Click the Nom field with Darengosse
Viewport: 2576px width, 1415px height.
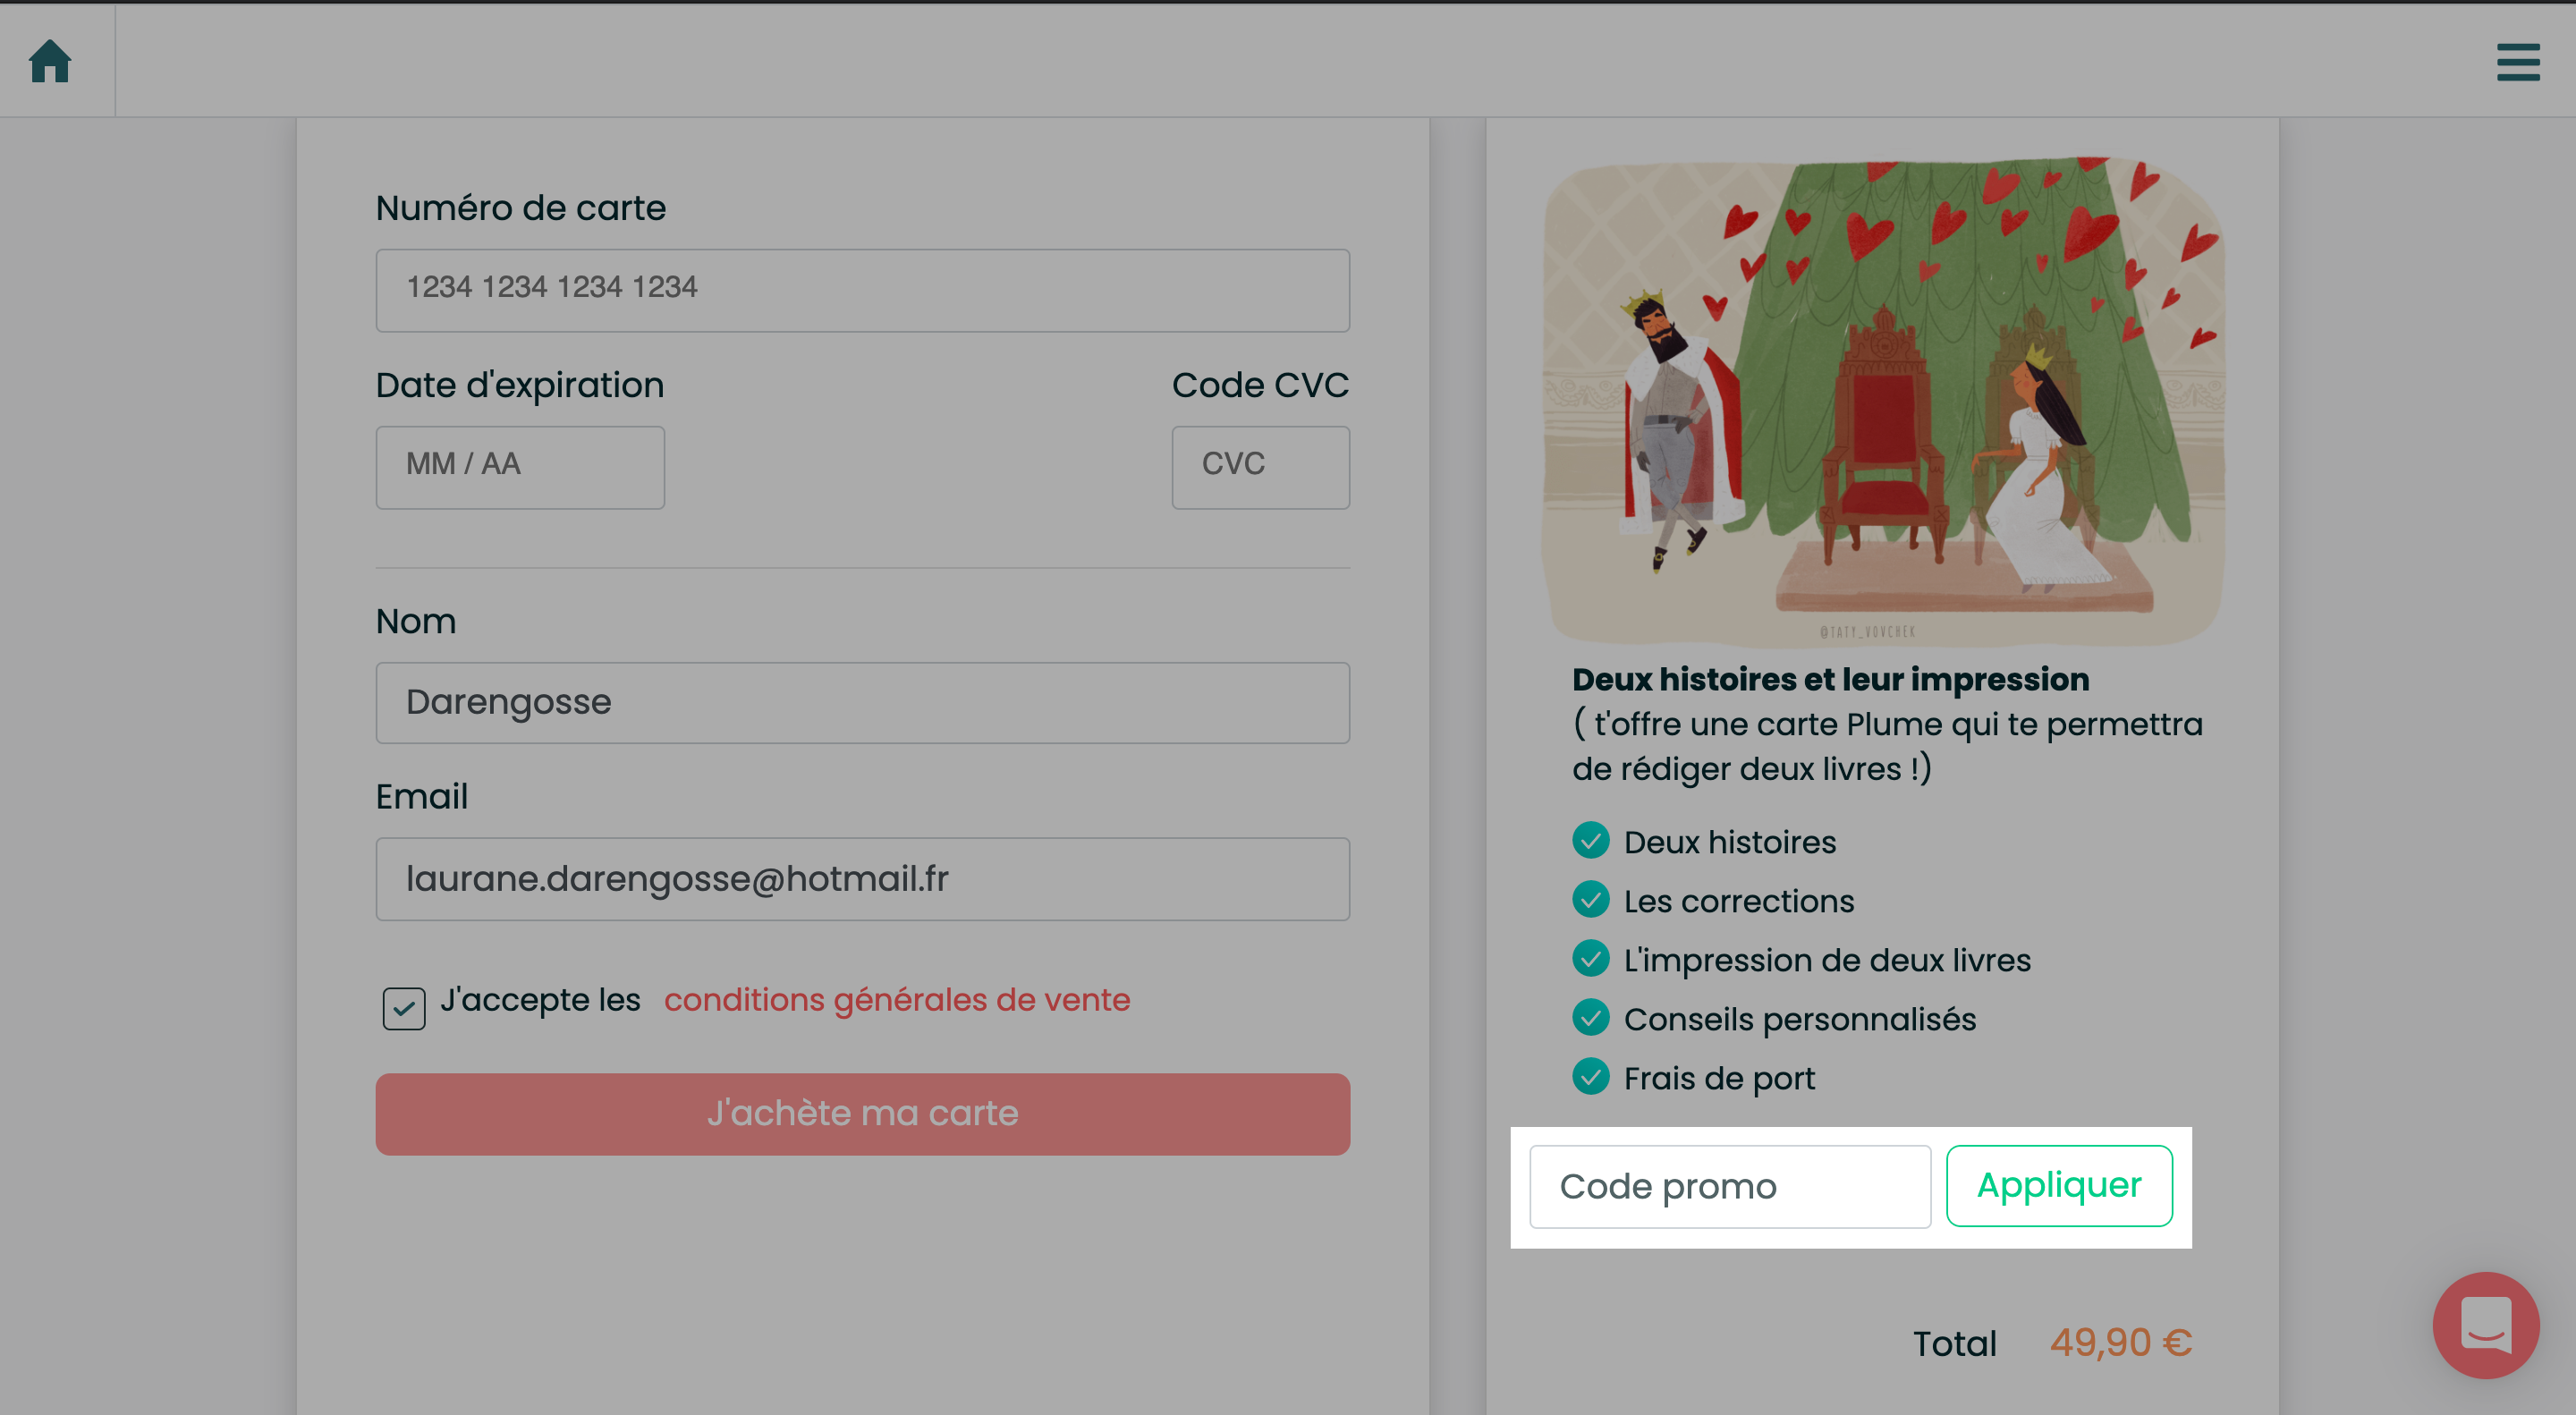pyautogui.click(x=862, y=702)
